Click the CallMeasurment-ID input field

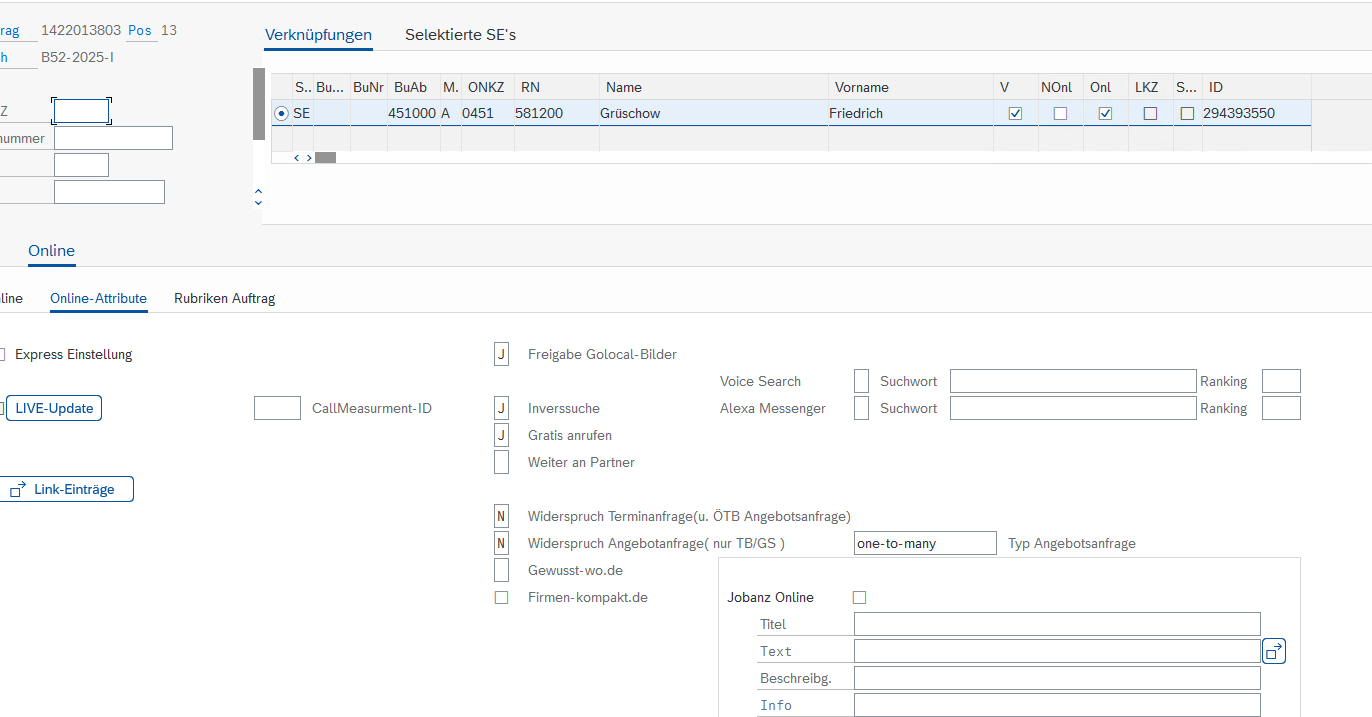[277, 408]
